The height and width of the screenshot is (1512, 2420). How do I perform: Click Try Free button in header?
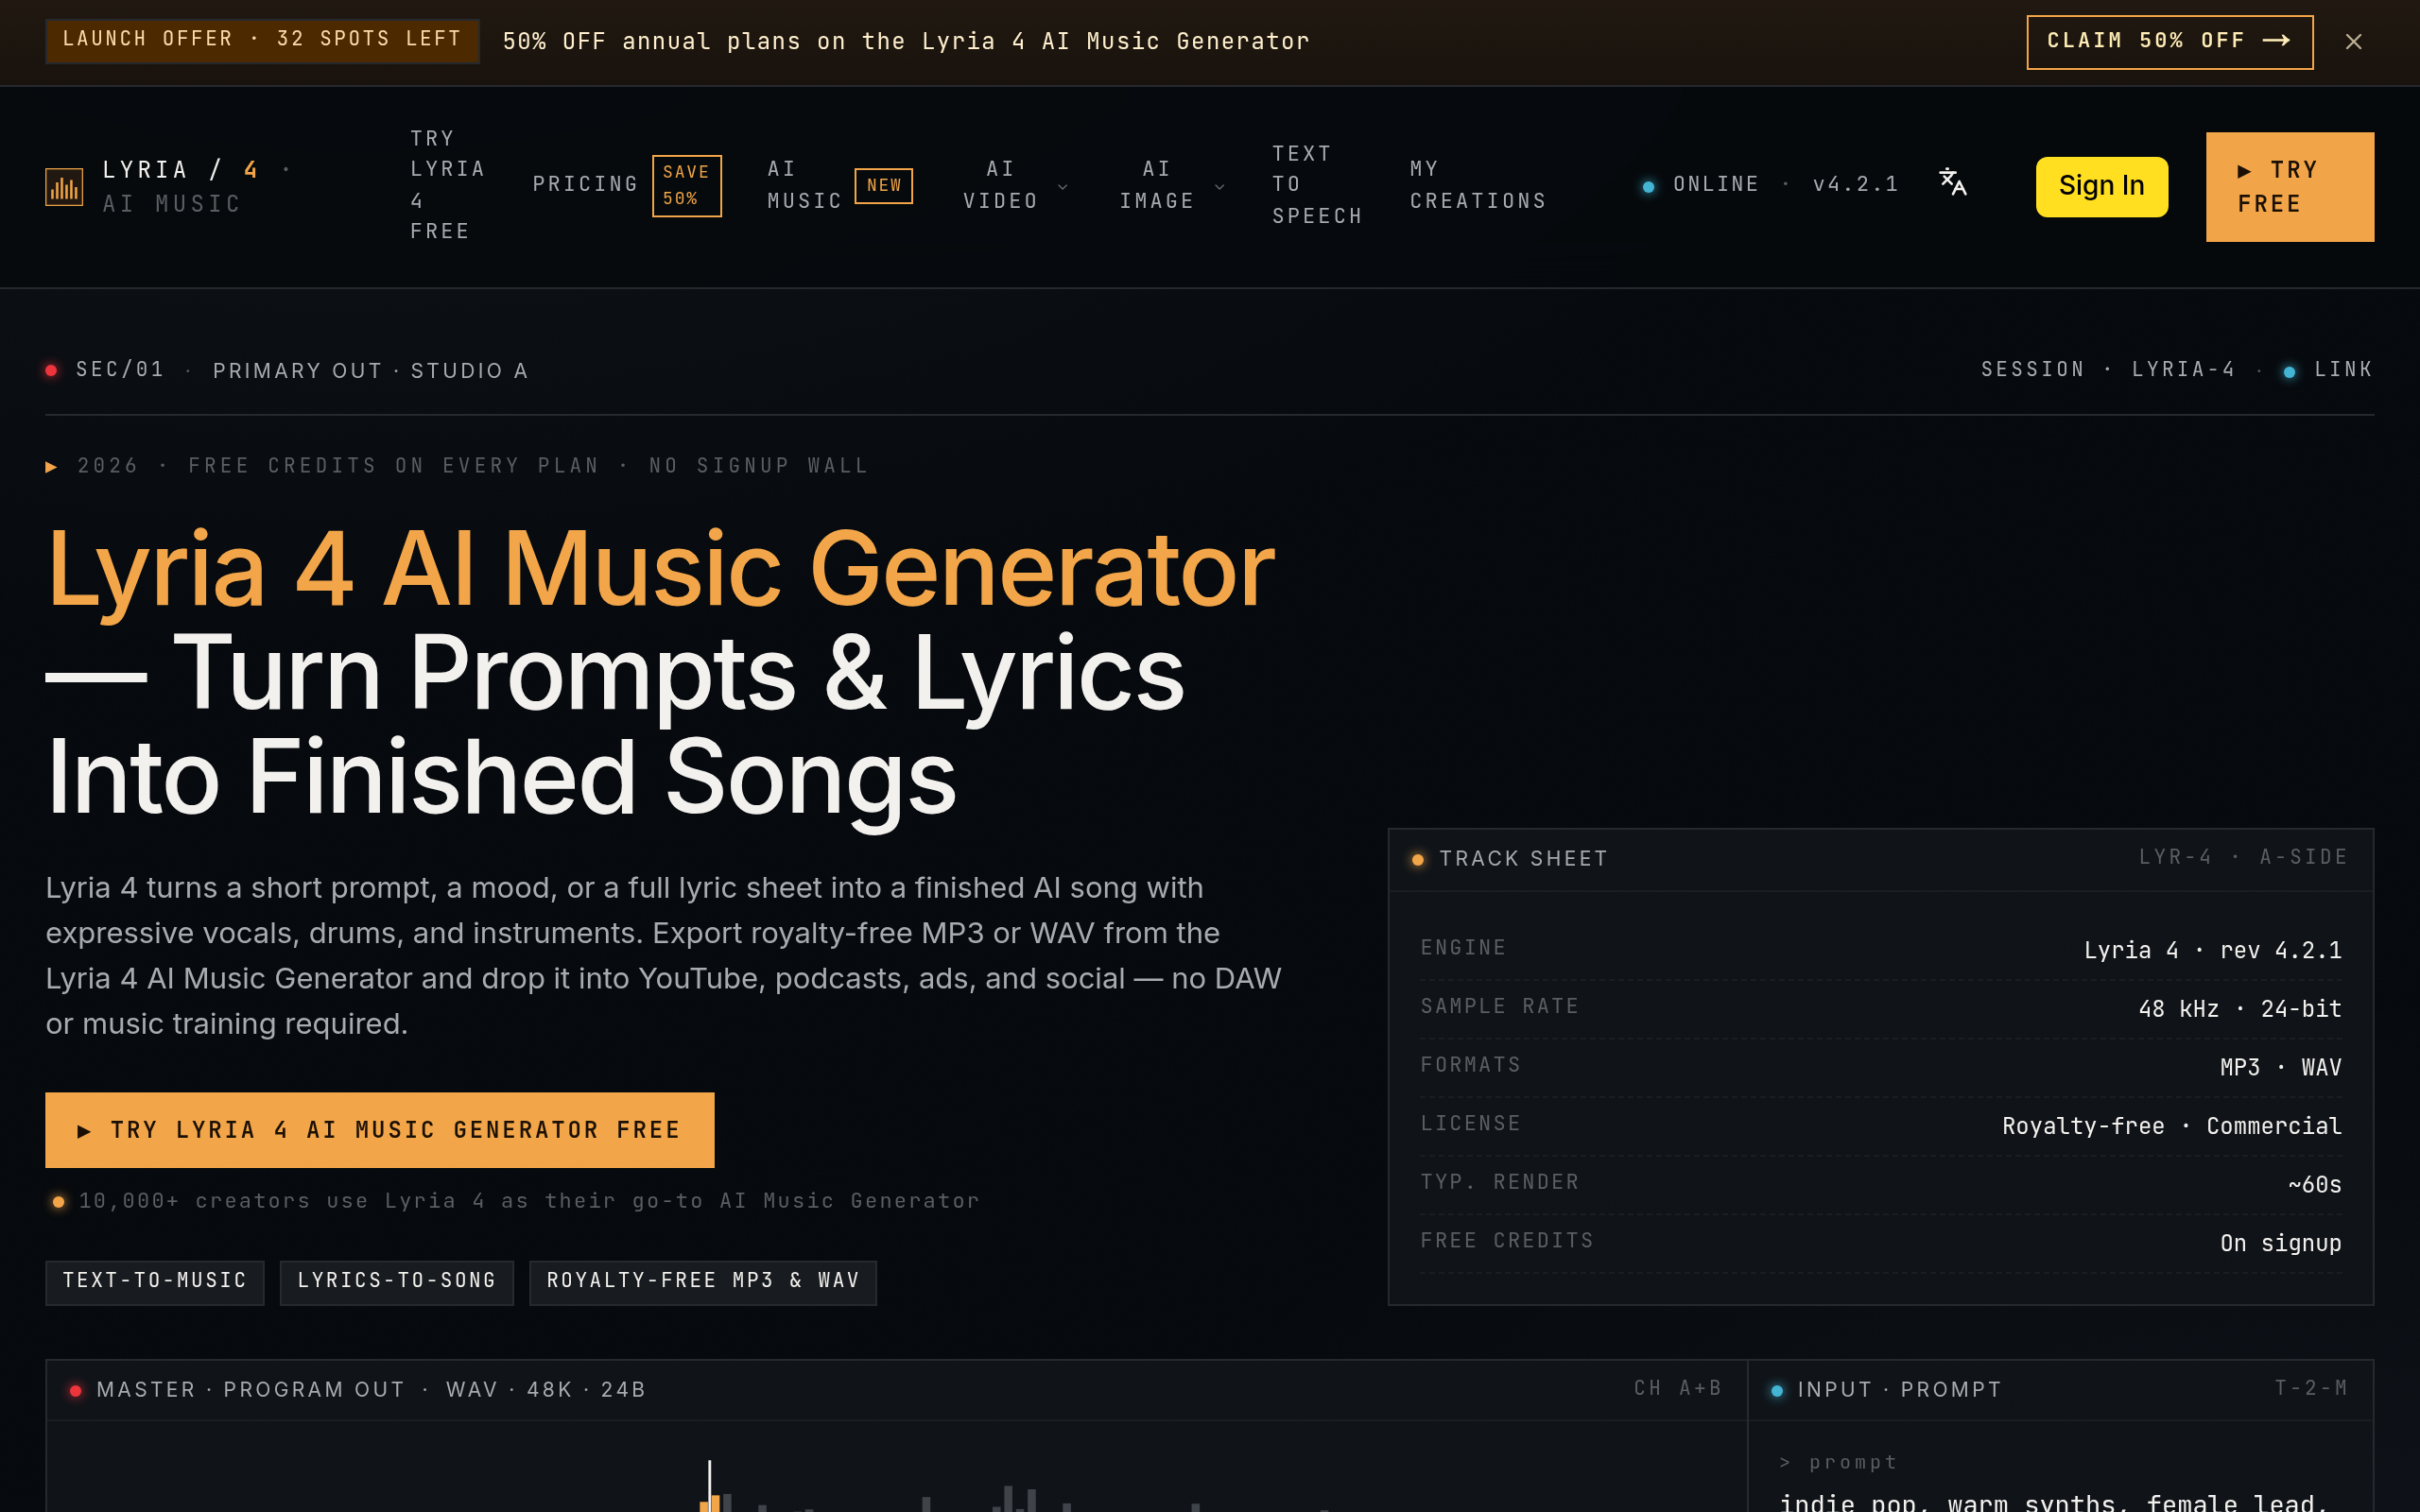point(2289,187)
